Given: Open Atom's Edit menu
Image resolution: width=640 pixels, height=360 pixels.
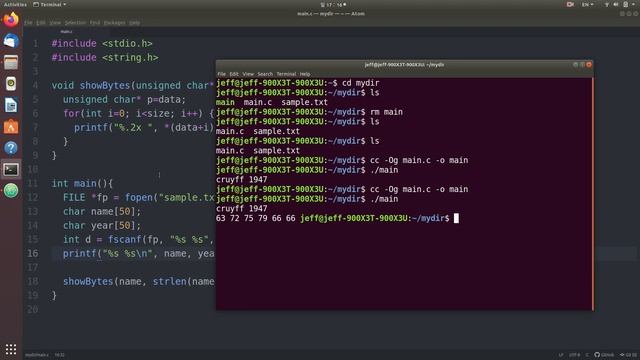Looking at the screenshot, I should coord(41,23).
